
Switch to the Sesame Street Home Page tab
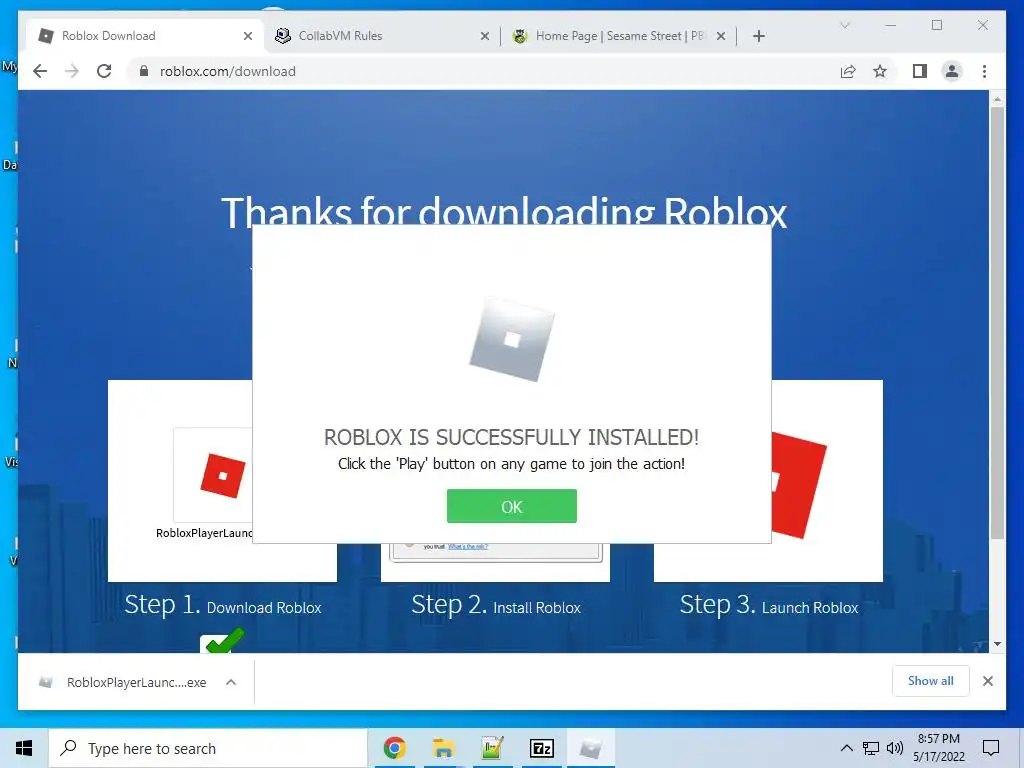[x=617, y=36]
